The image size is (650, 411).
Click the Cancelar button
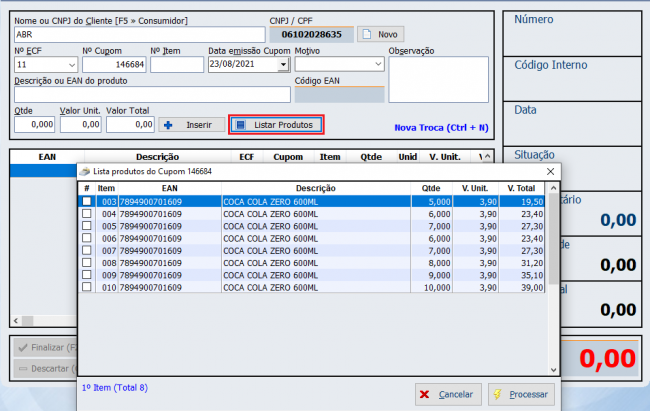[x=448, y=394]
